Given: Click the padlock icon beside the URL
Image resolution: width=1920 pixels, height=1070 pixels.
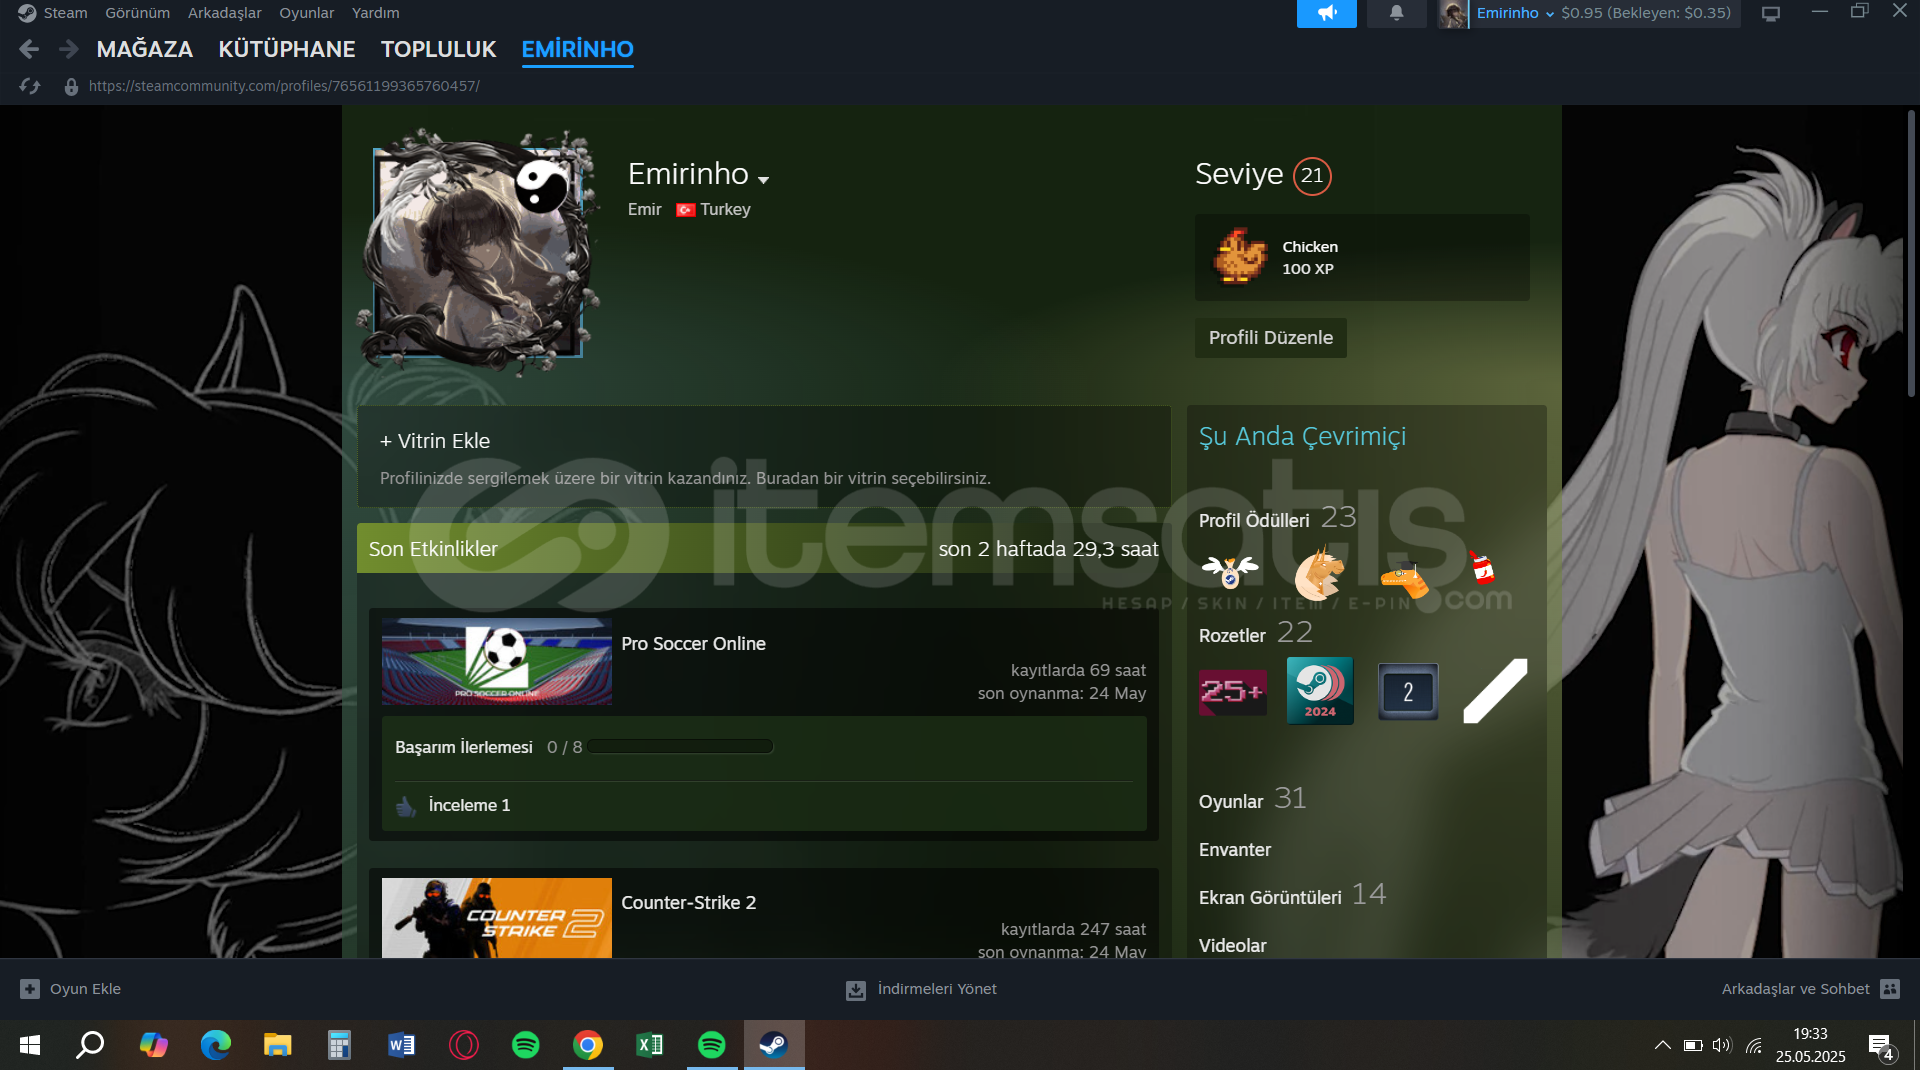Looking at the screenshot, I should pos(71,87).
